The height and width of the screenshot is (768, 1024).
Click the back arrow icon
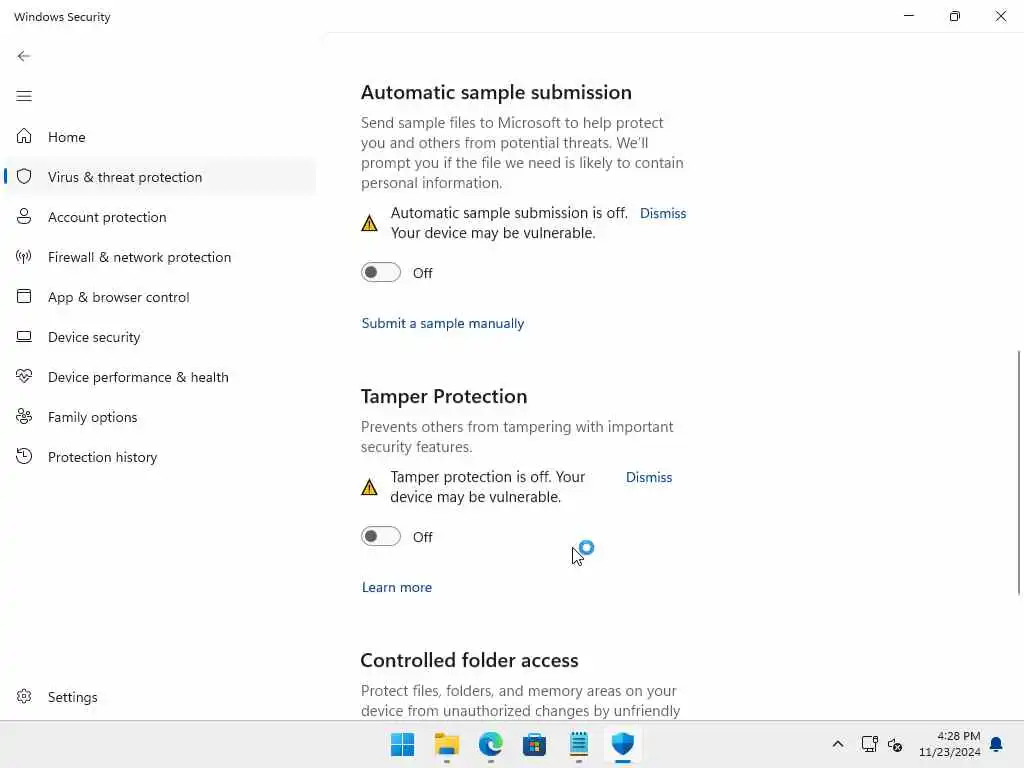tap(24, 56)
